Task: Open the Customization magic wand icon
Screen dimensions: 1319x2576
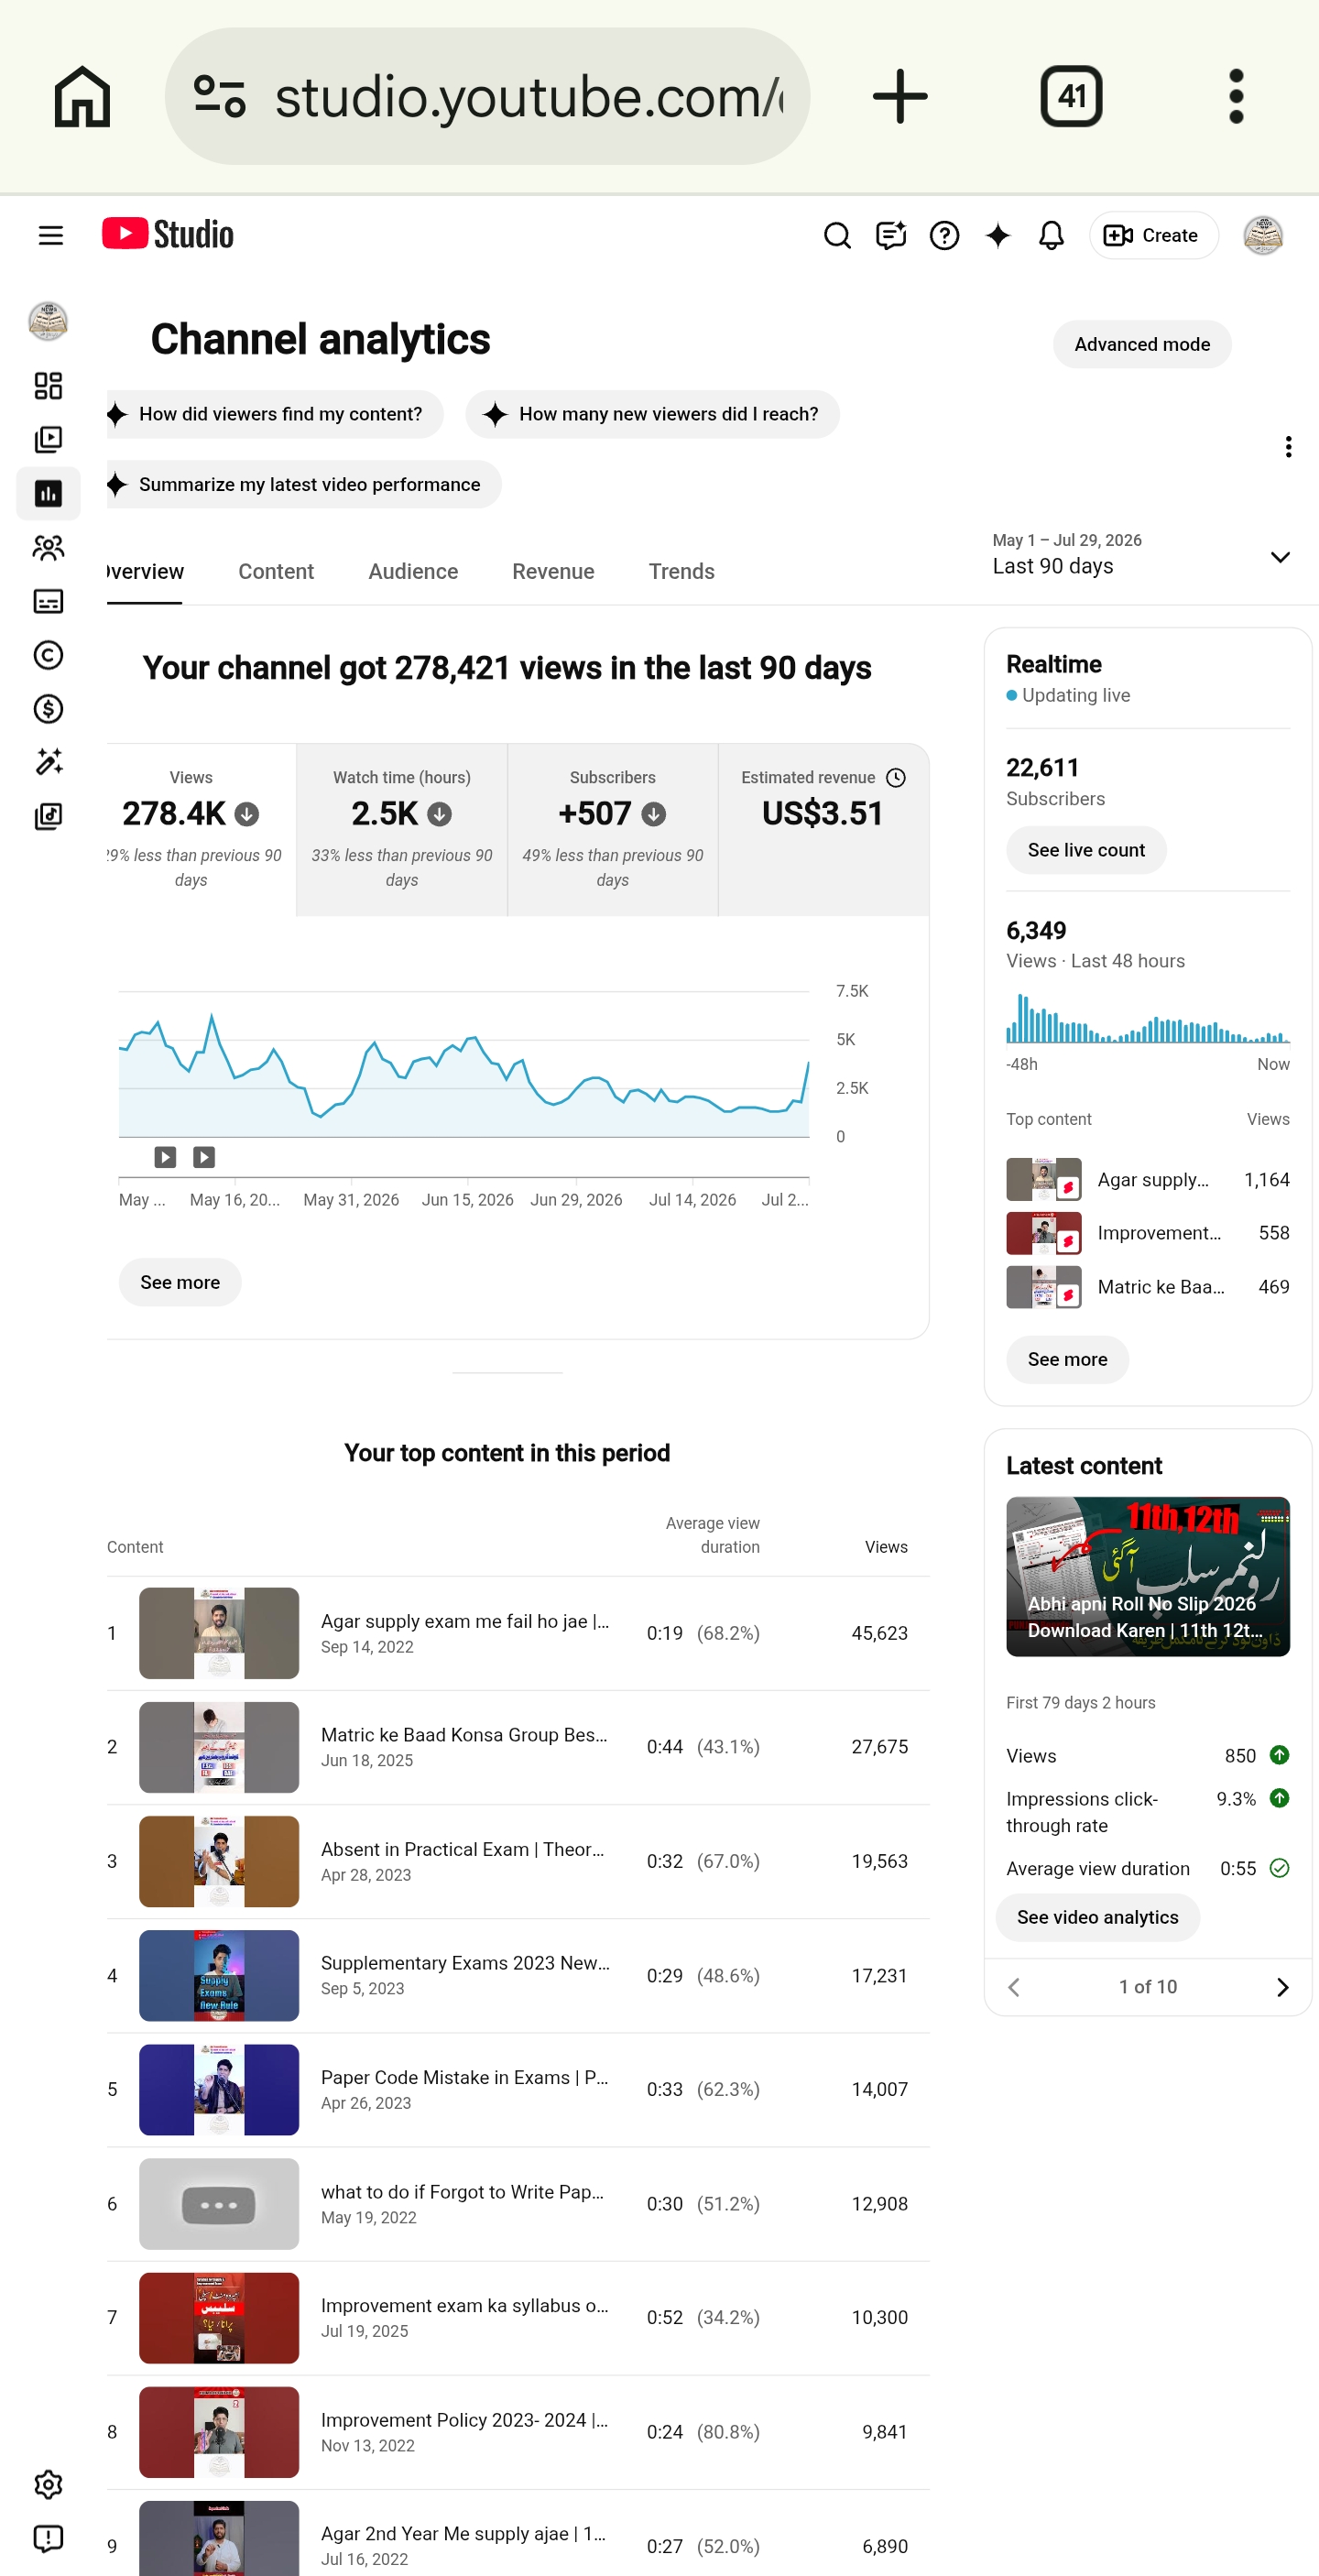Action: (x=48, y=763)
